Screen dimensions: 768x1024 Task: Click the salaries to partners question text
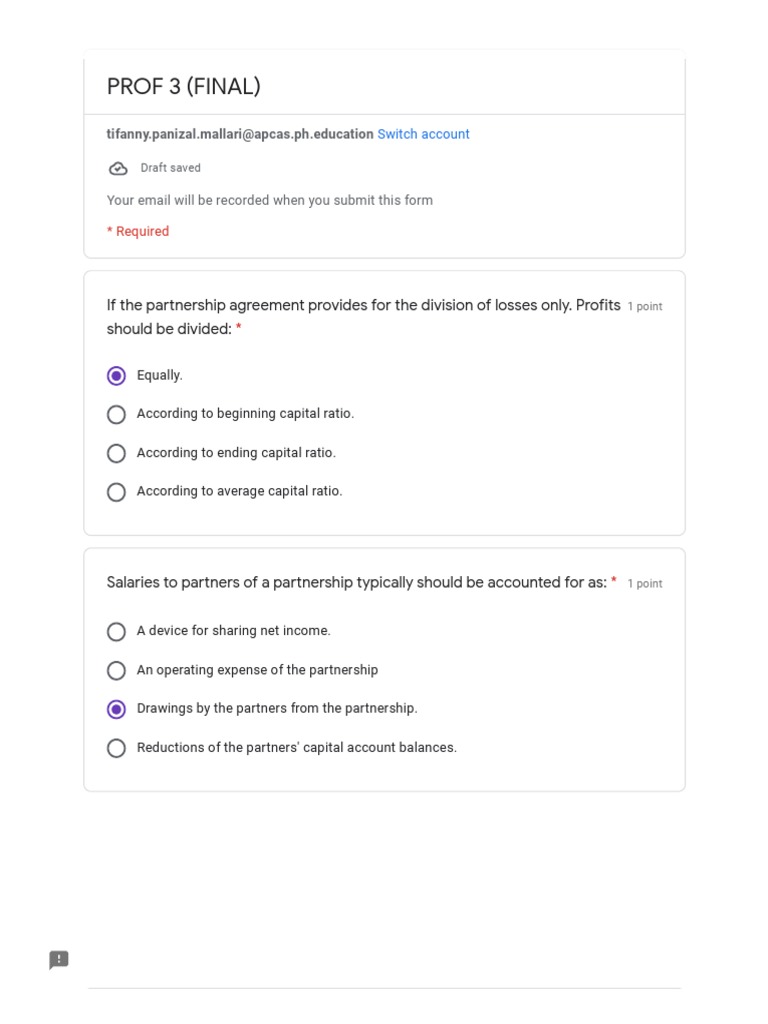click(356, 582)
